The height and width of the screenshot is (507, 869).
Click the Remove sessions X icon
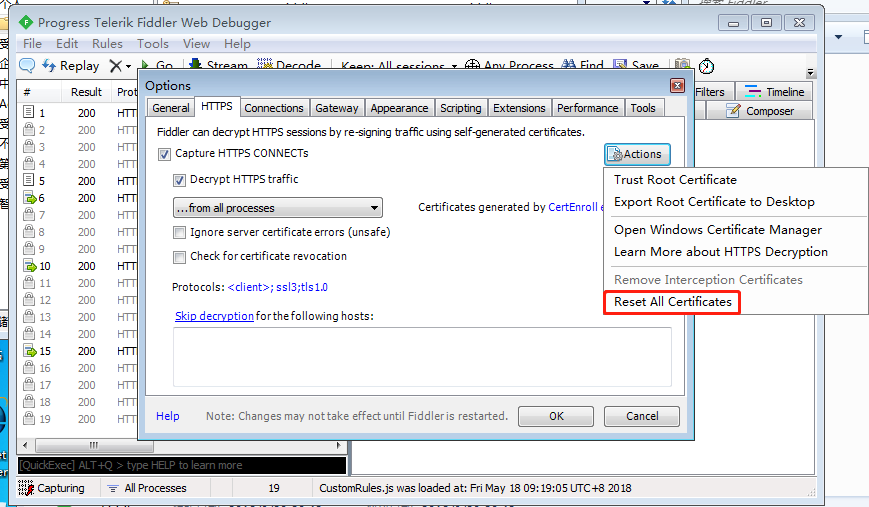pos(115,66)
